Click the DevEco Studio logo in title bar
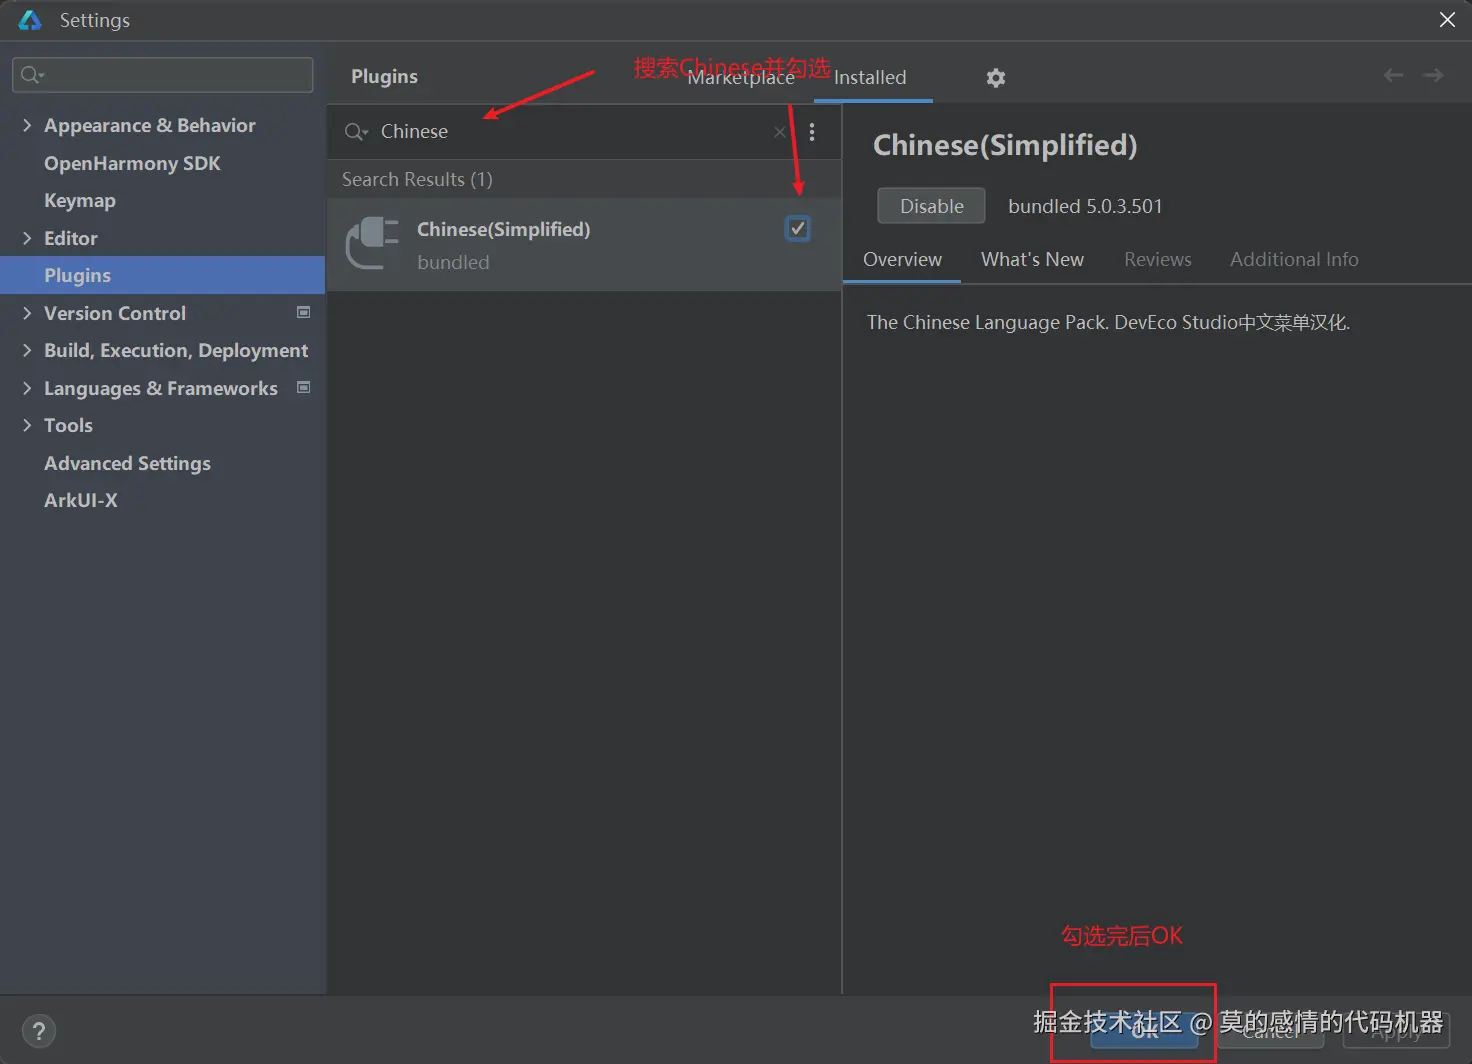The image size is (1472, 1064). tap(30, 20)
